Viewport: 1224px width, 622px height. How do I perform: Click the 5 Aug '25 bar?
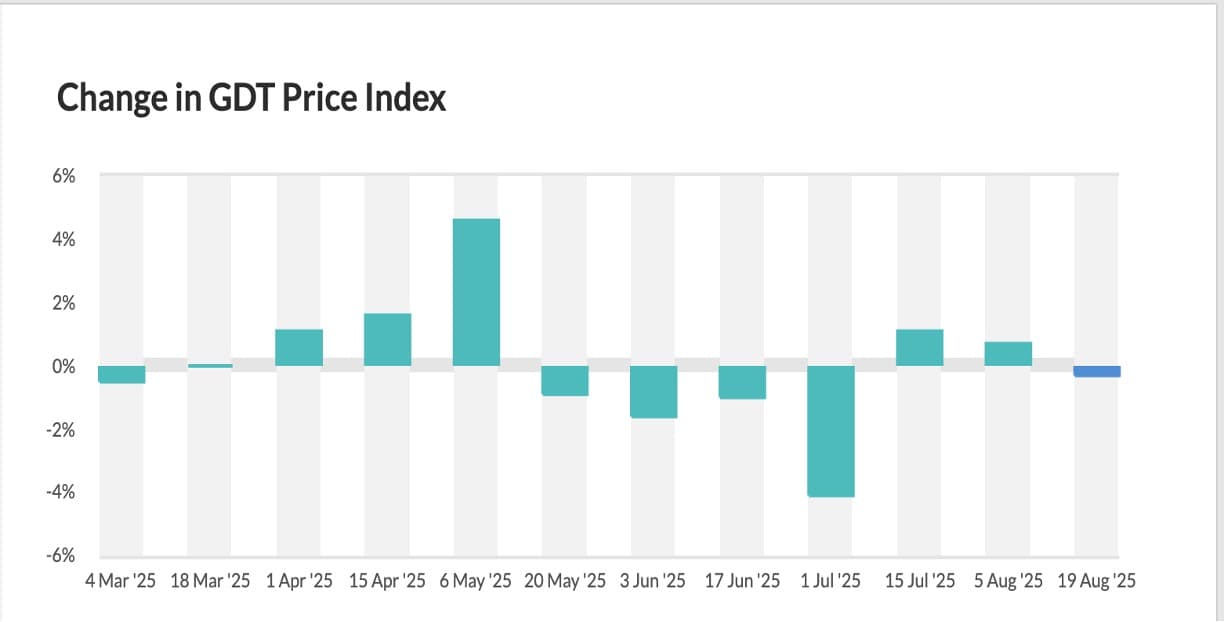[x=1008, y=354]
